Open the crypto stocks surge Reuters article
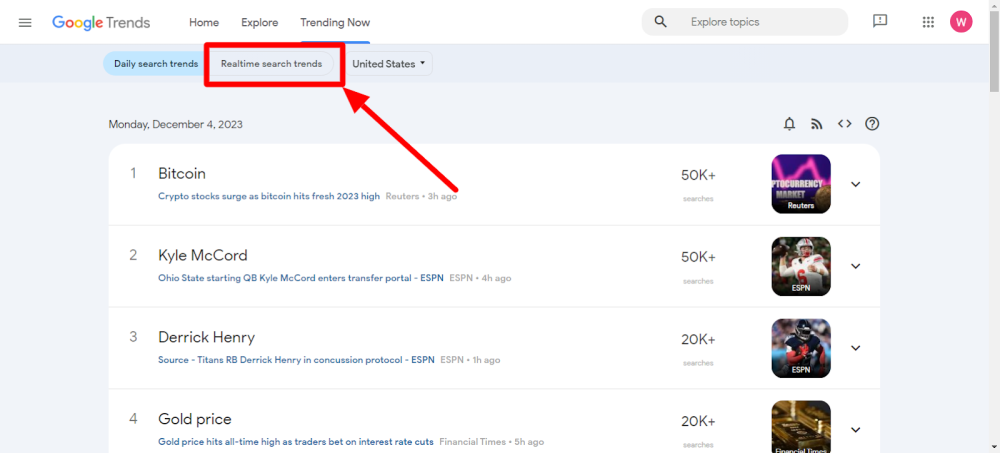The height and width of the screenshot is (453, 1000). pyautogui.click(x=269, y=197)
